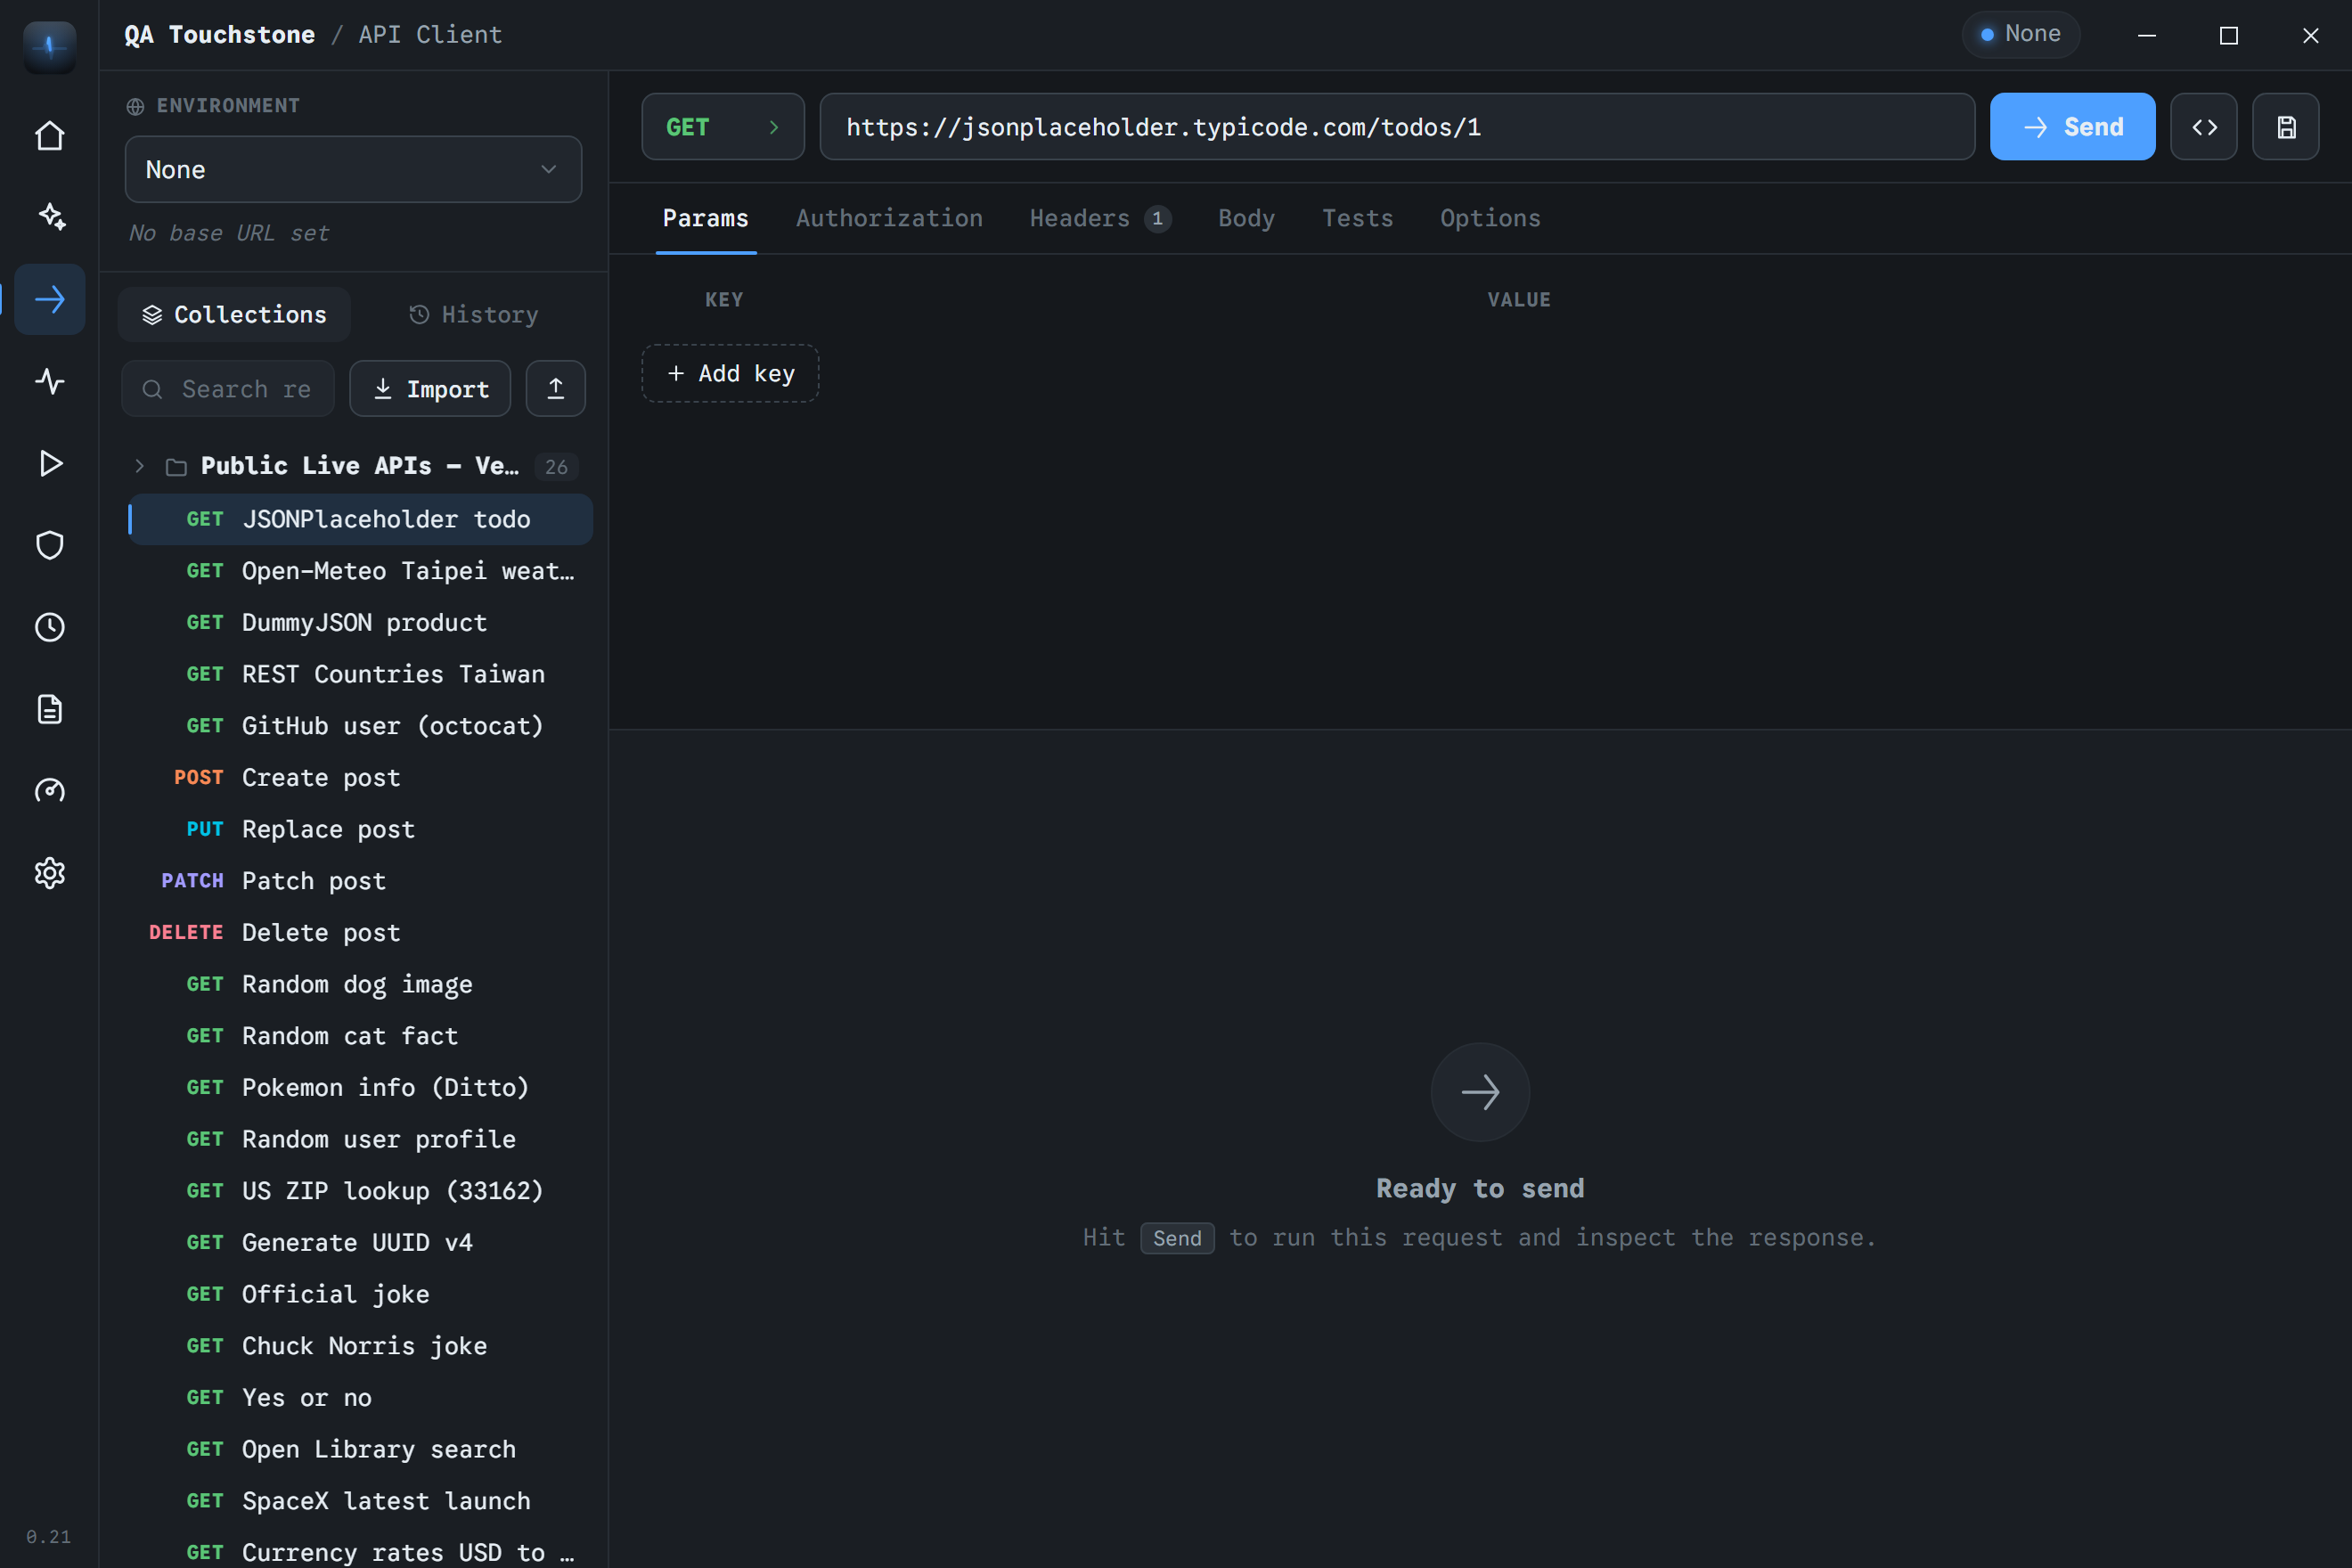2352x1568 pixels.
Task: Select the Yes or no request
Action: [361, 1397]
